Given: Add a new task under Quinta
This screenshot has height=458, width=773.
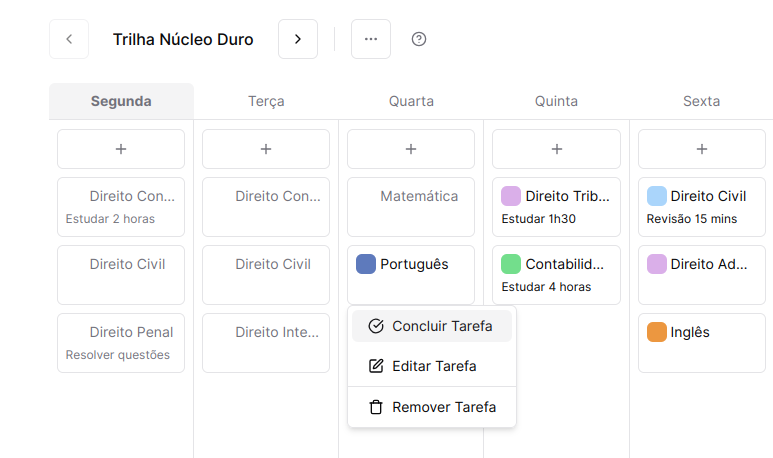Looking at the screenshot, I should click(x=556, y=149).
